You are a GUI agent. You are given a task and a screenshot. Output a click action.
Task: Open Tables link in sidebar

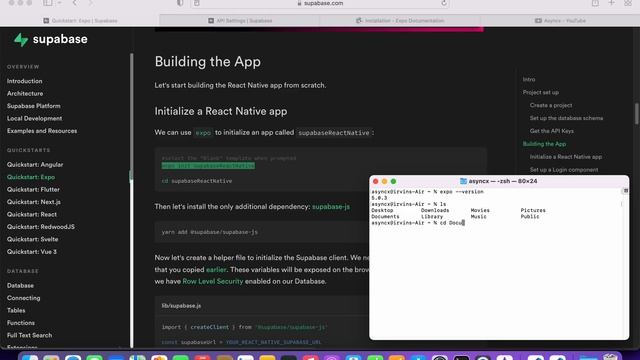click(16, 311)
